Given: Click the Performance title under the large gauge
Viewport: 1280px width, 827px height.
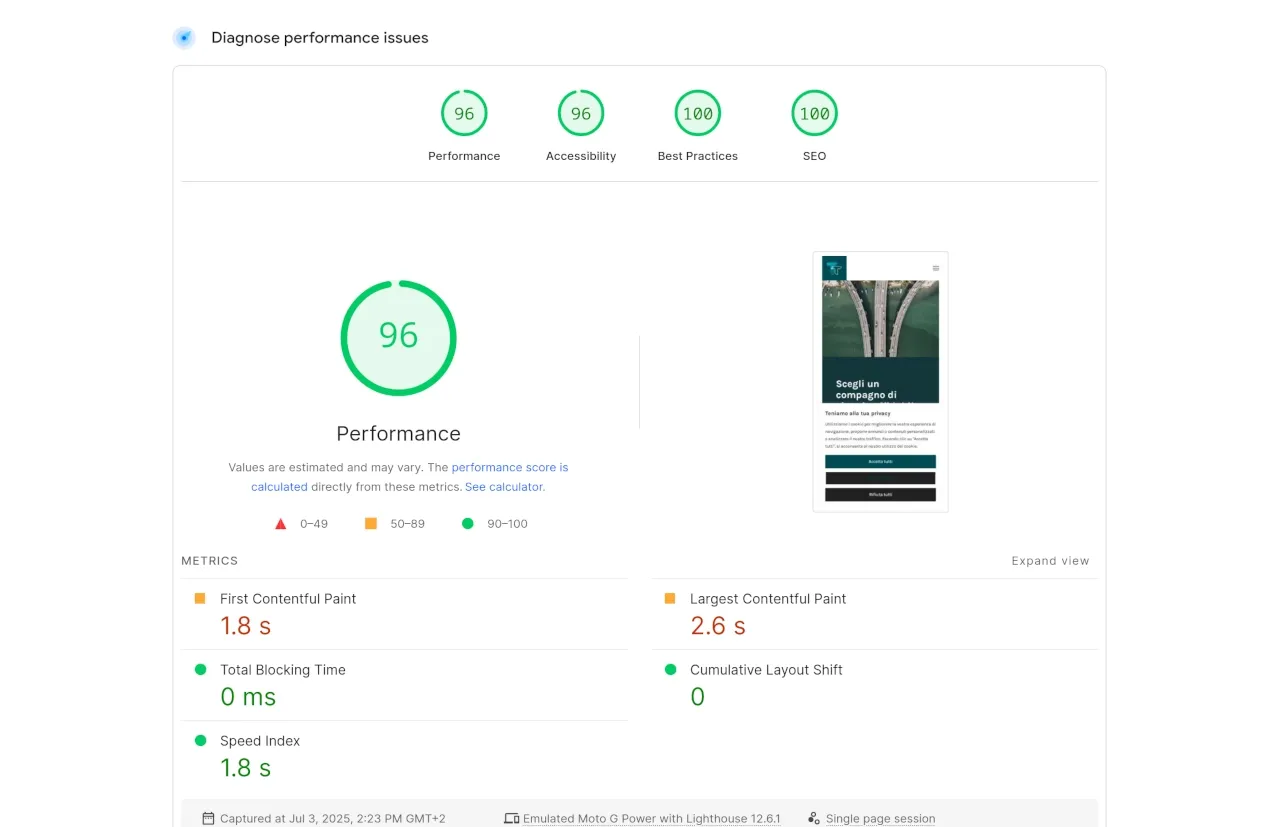Looking at the screenshot, I should pyautogui.click(x=398, y=434).
